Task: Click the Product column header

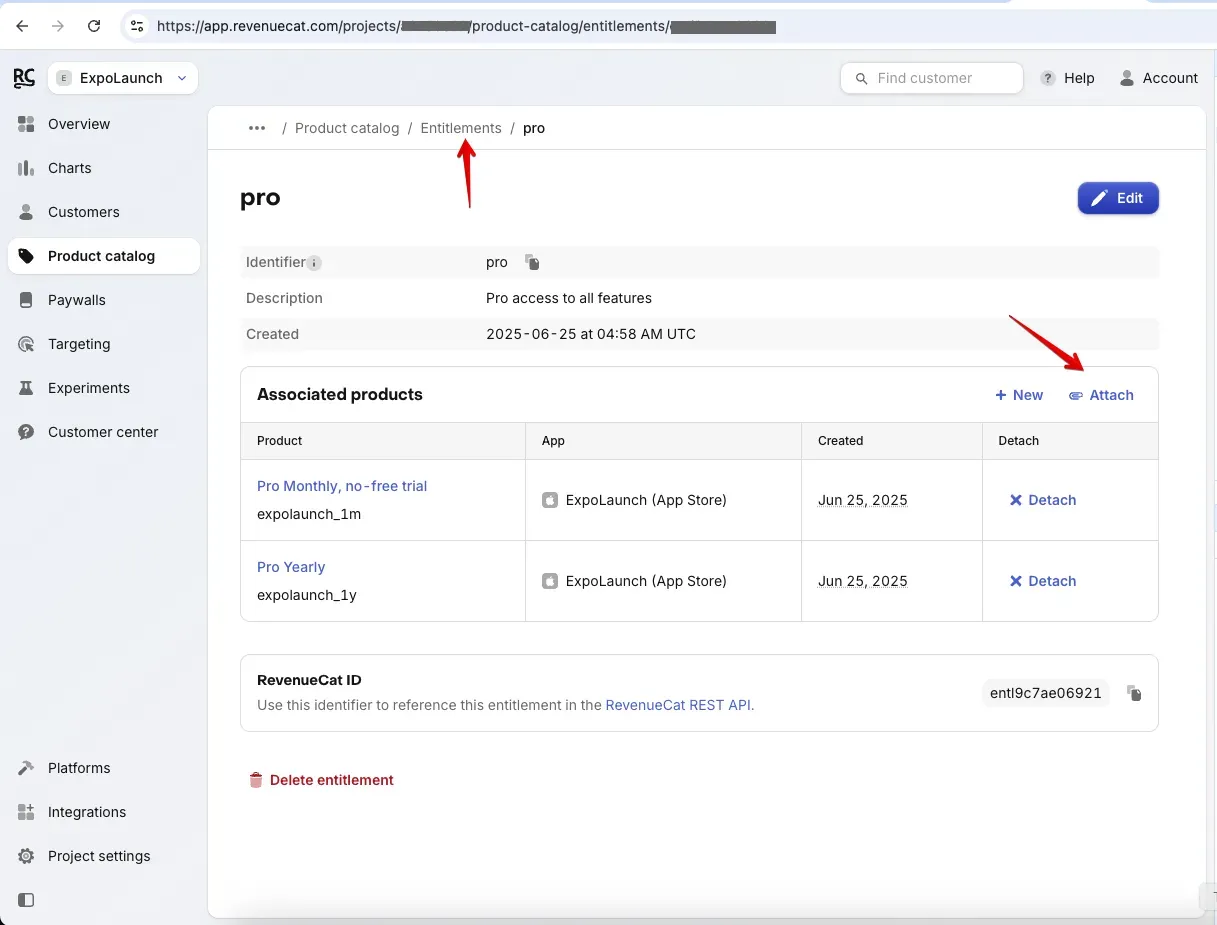Action: point(280,441)
